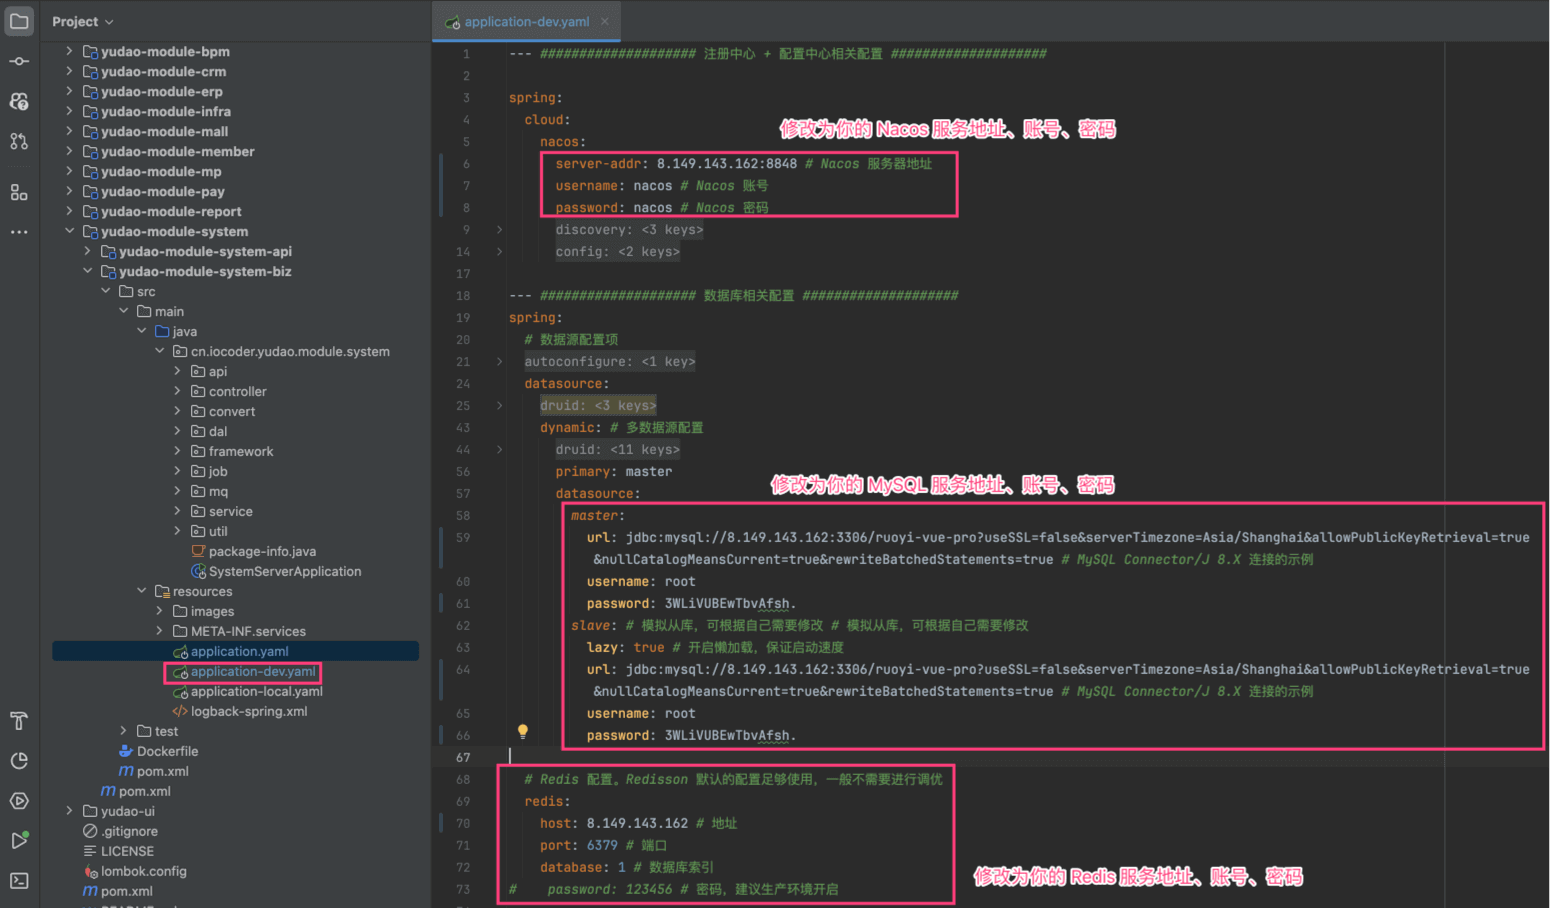The height and width of the screenshot is (908, 1550).
Task: Show more tool windows via ellipsis
Action: click(19, 232)
